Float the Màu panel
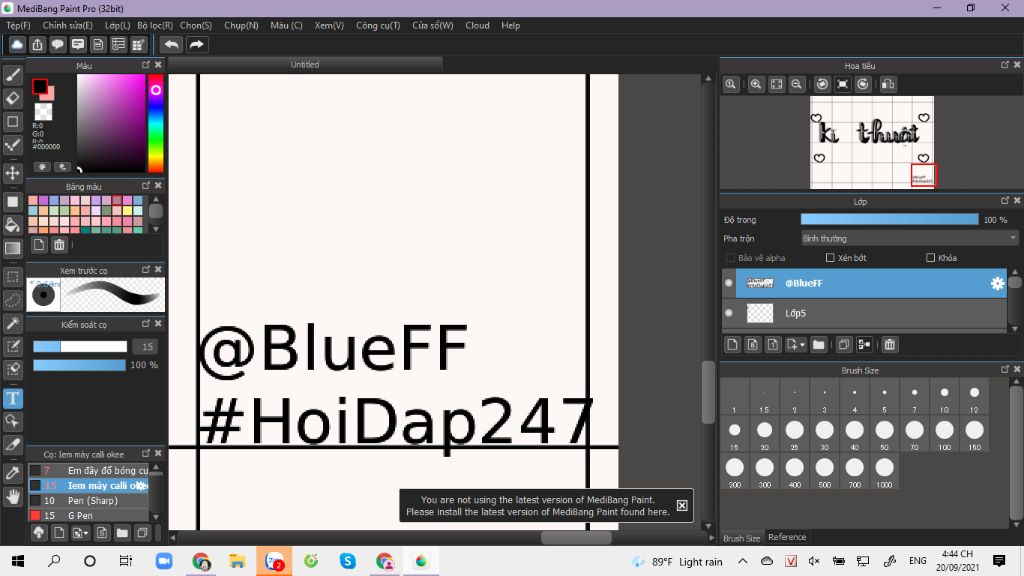The image size is (1024, 576). (146, 65)
